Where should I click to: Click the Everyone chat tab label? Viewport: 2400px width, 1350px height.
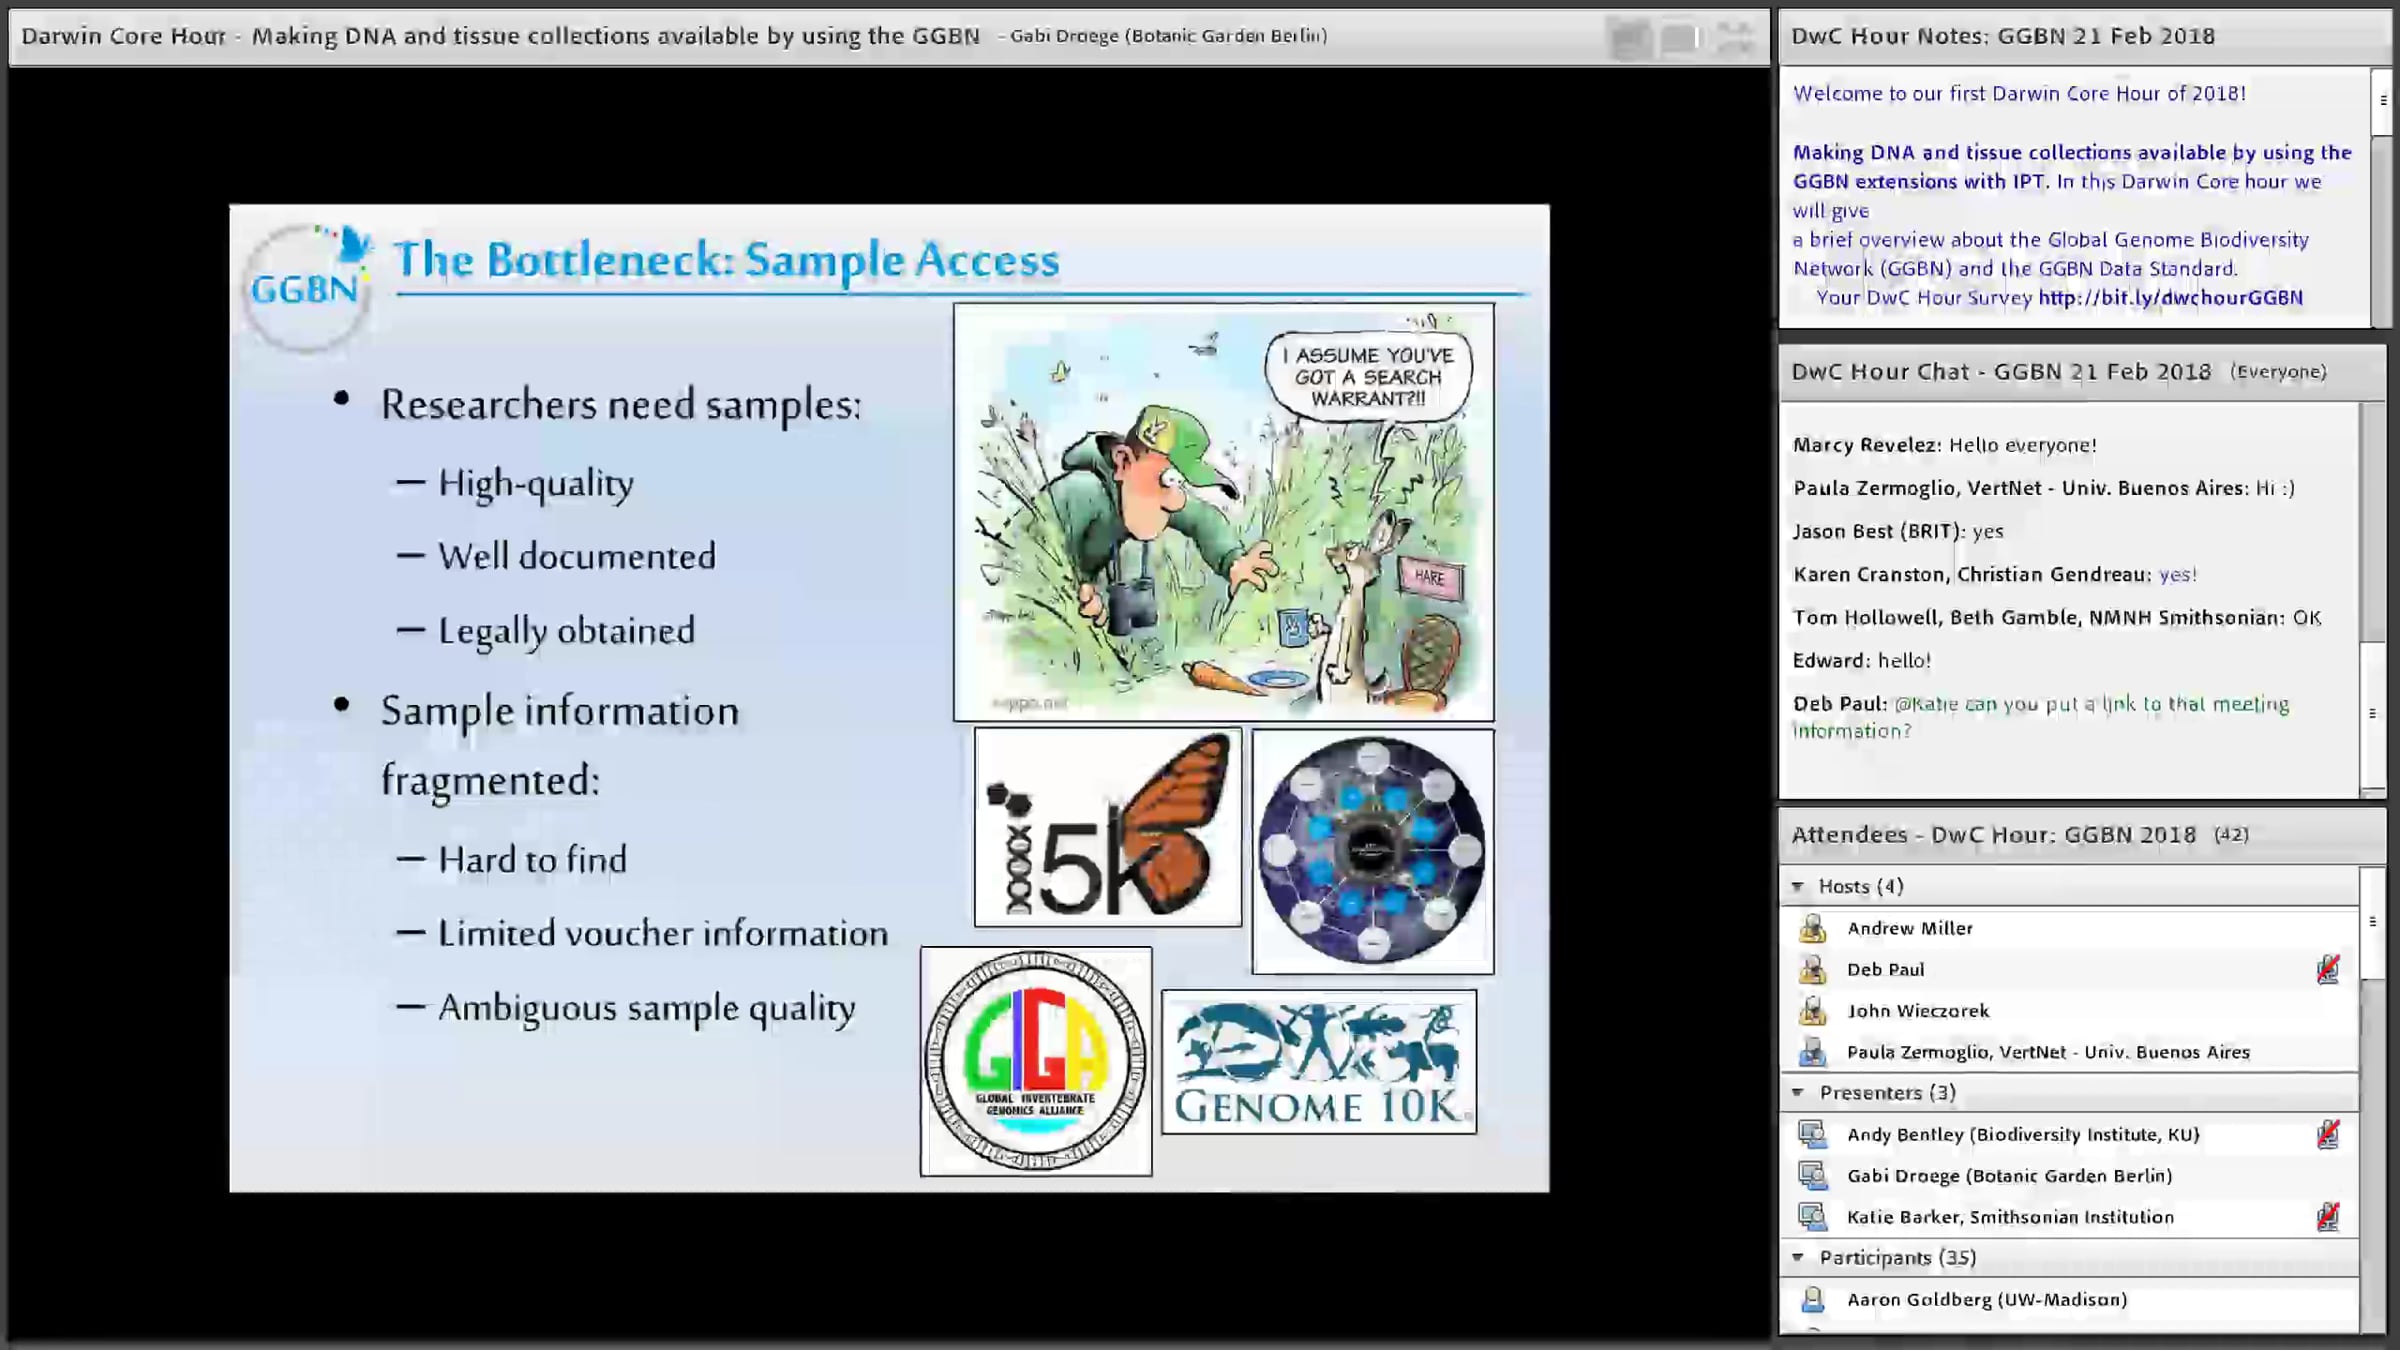2277,372
